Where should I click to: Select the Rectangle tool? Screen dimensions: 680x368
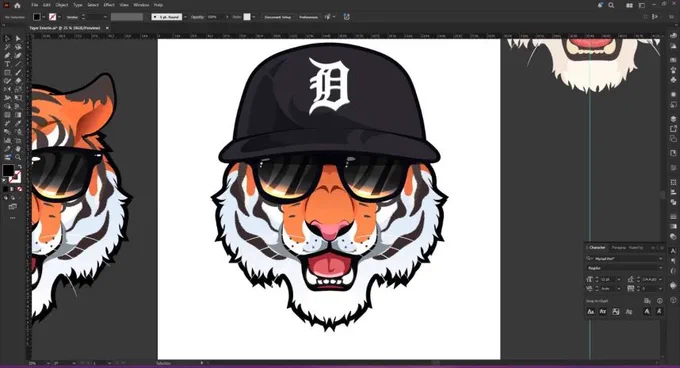coord(7,72)
